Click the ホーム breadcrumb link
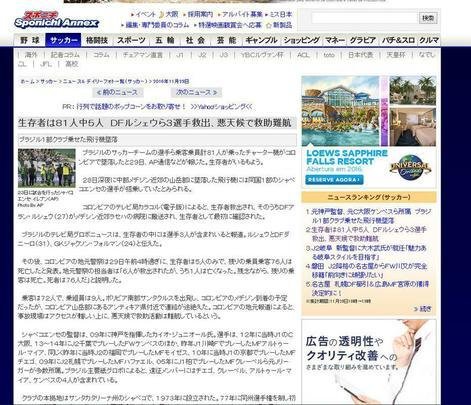Image resolution: width=471 pixels, height=405 pixels. [27, 81]
